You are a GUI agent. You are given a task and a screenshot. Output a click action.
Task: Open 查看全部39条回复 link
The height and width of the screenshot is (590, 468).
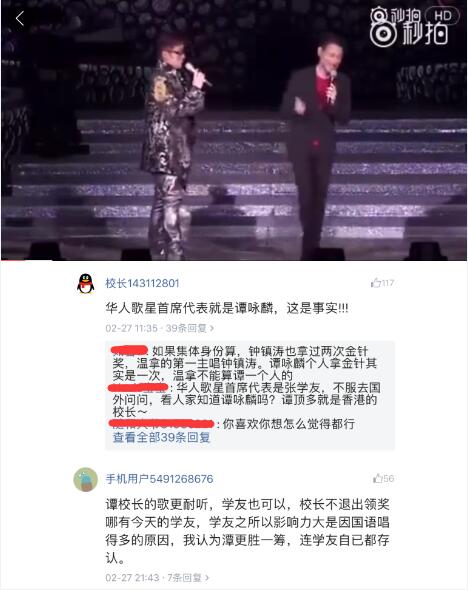[161, 437]
